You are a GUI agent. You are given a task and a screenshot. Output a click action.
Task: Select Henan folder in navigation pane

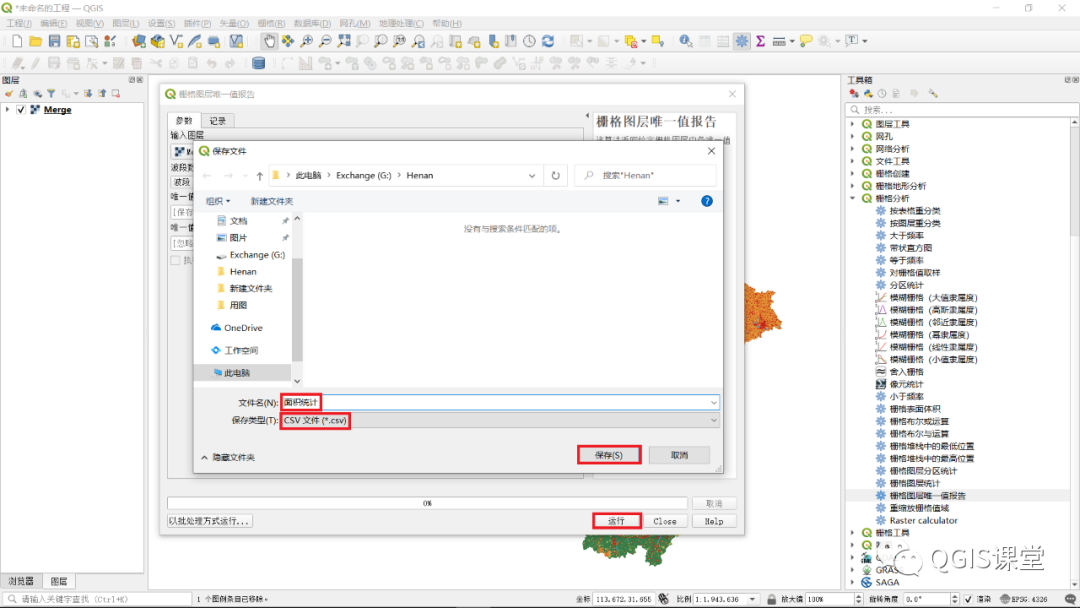pyautogui.click(x=242, y=271)
